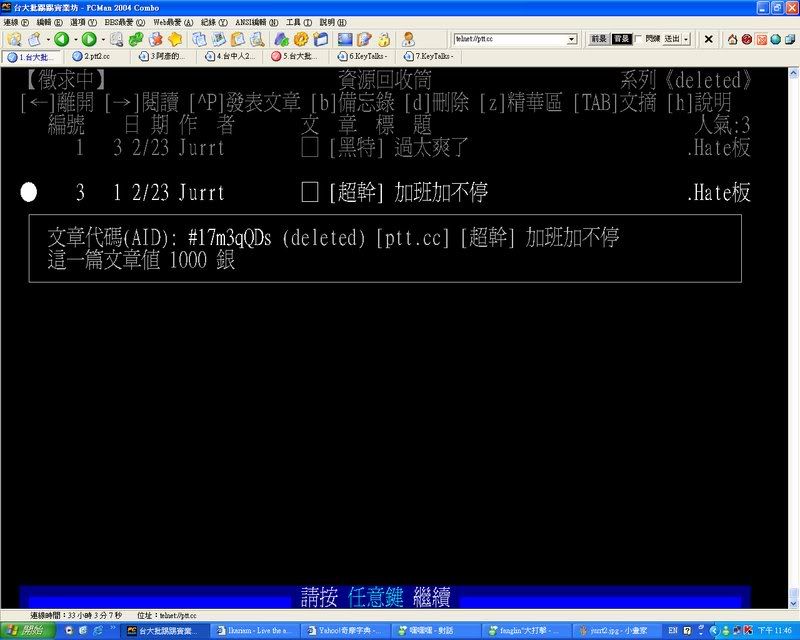800x640 pixels.
Task: Click the green forward arrow toolbar icon
Action: pyautogui.click(x=88, y=39)
